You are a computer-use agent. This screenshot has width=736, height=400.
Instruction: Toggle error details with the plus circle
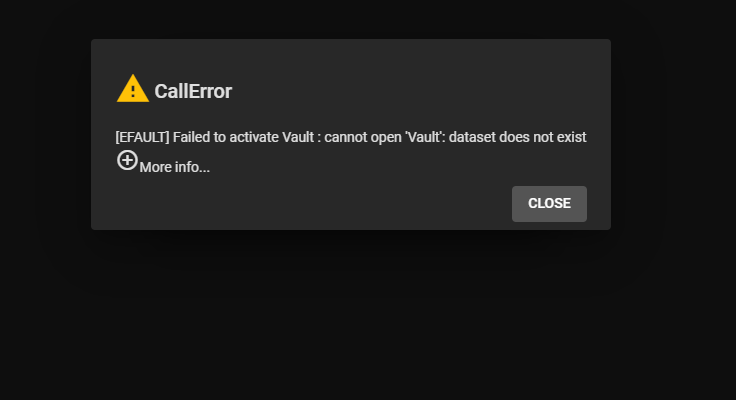tap(127, 161)
